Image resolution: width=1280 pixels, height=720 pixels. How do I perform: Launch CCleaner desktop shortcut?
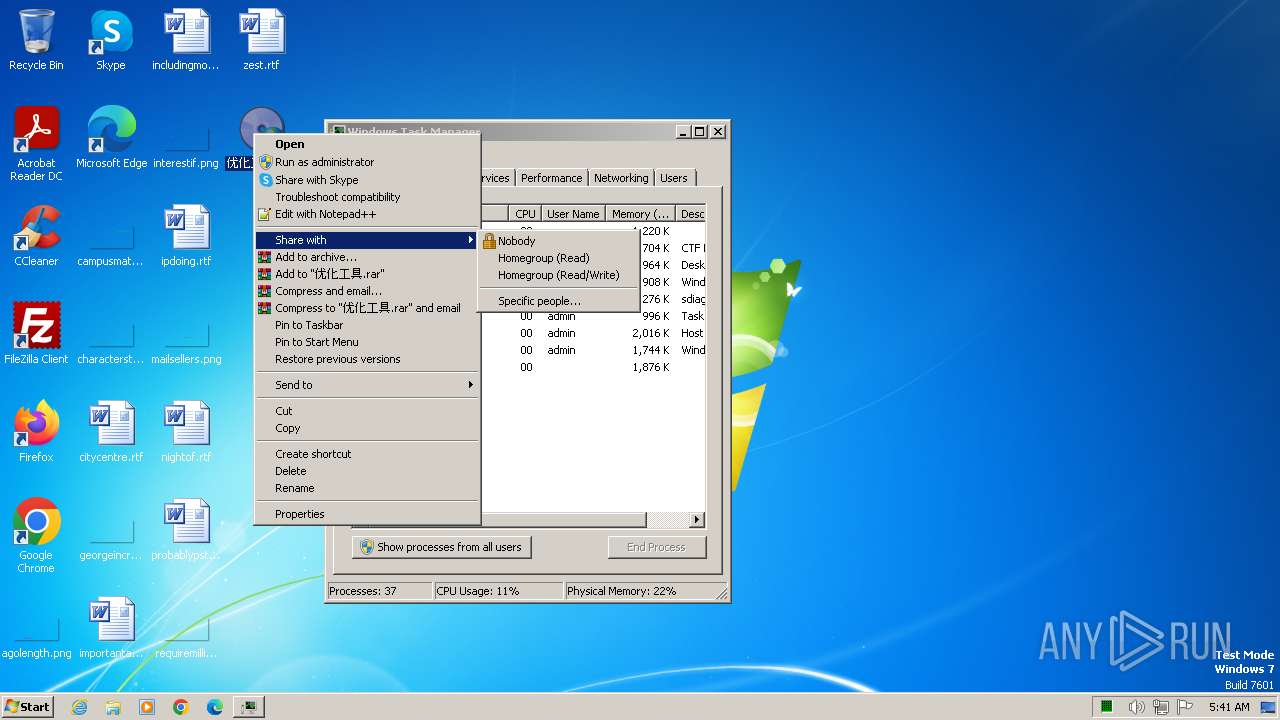[36, 236]
